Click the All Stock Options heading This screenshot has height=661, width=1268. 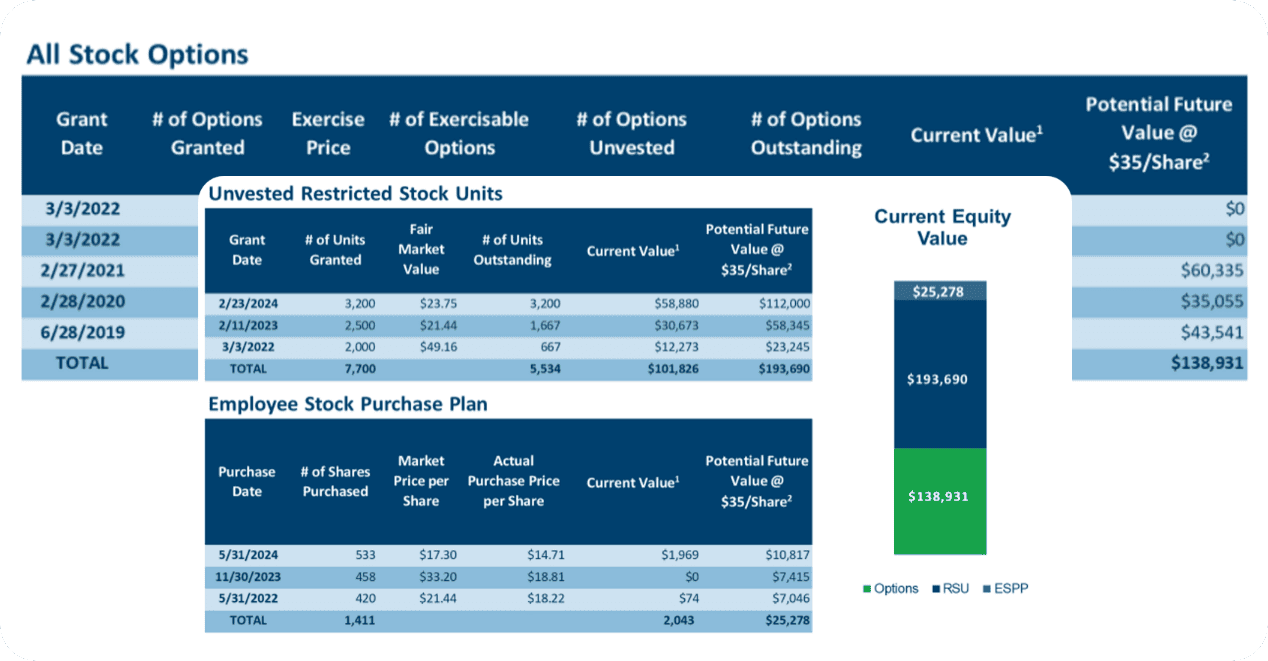[x=137, y=54]
